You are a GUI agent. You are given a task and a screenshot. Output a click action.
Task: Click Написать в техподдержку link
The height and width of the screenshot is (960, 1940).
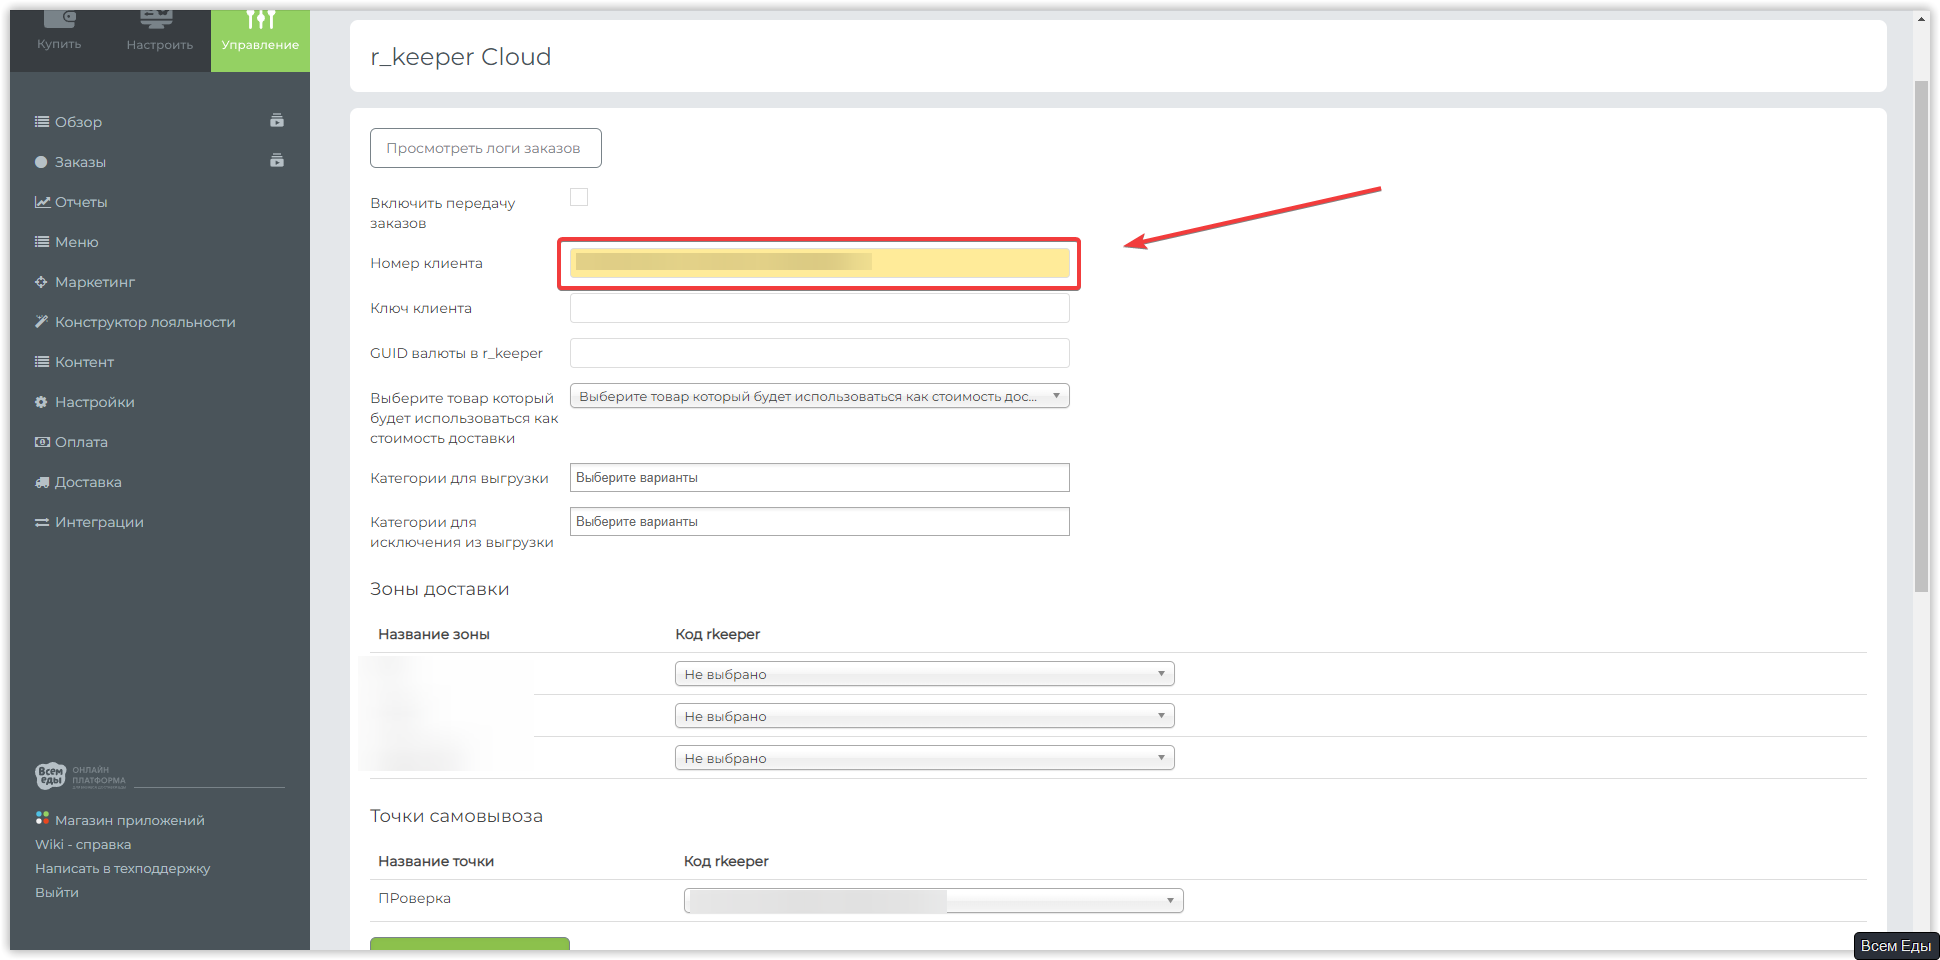coord(123,868)
